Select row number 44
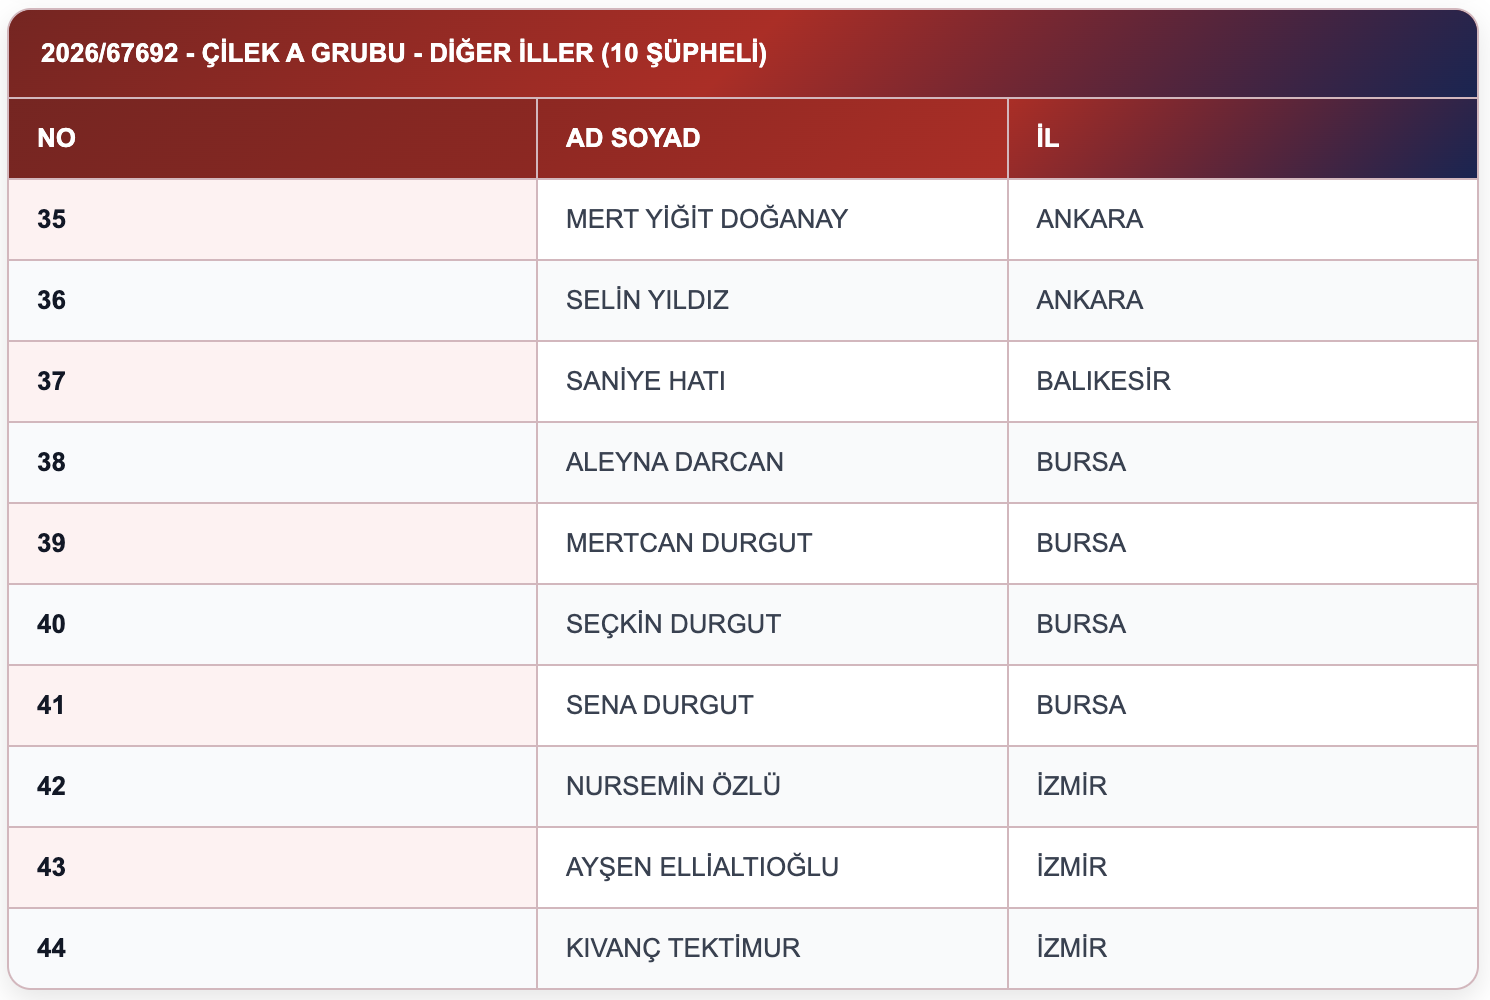The width and height of the screenshot is (1490, 1000). pos(52,948)
